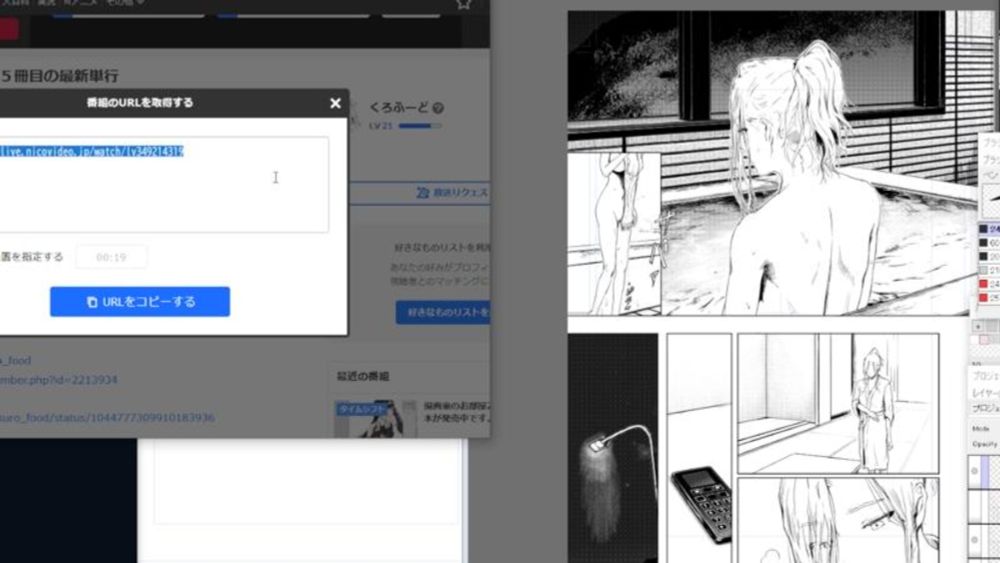
Task: Click the red button at top-left of page
Action: pyautogui.click(x=9, y=29)
